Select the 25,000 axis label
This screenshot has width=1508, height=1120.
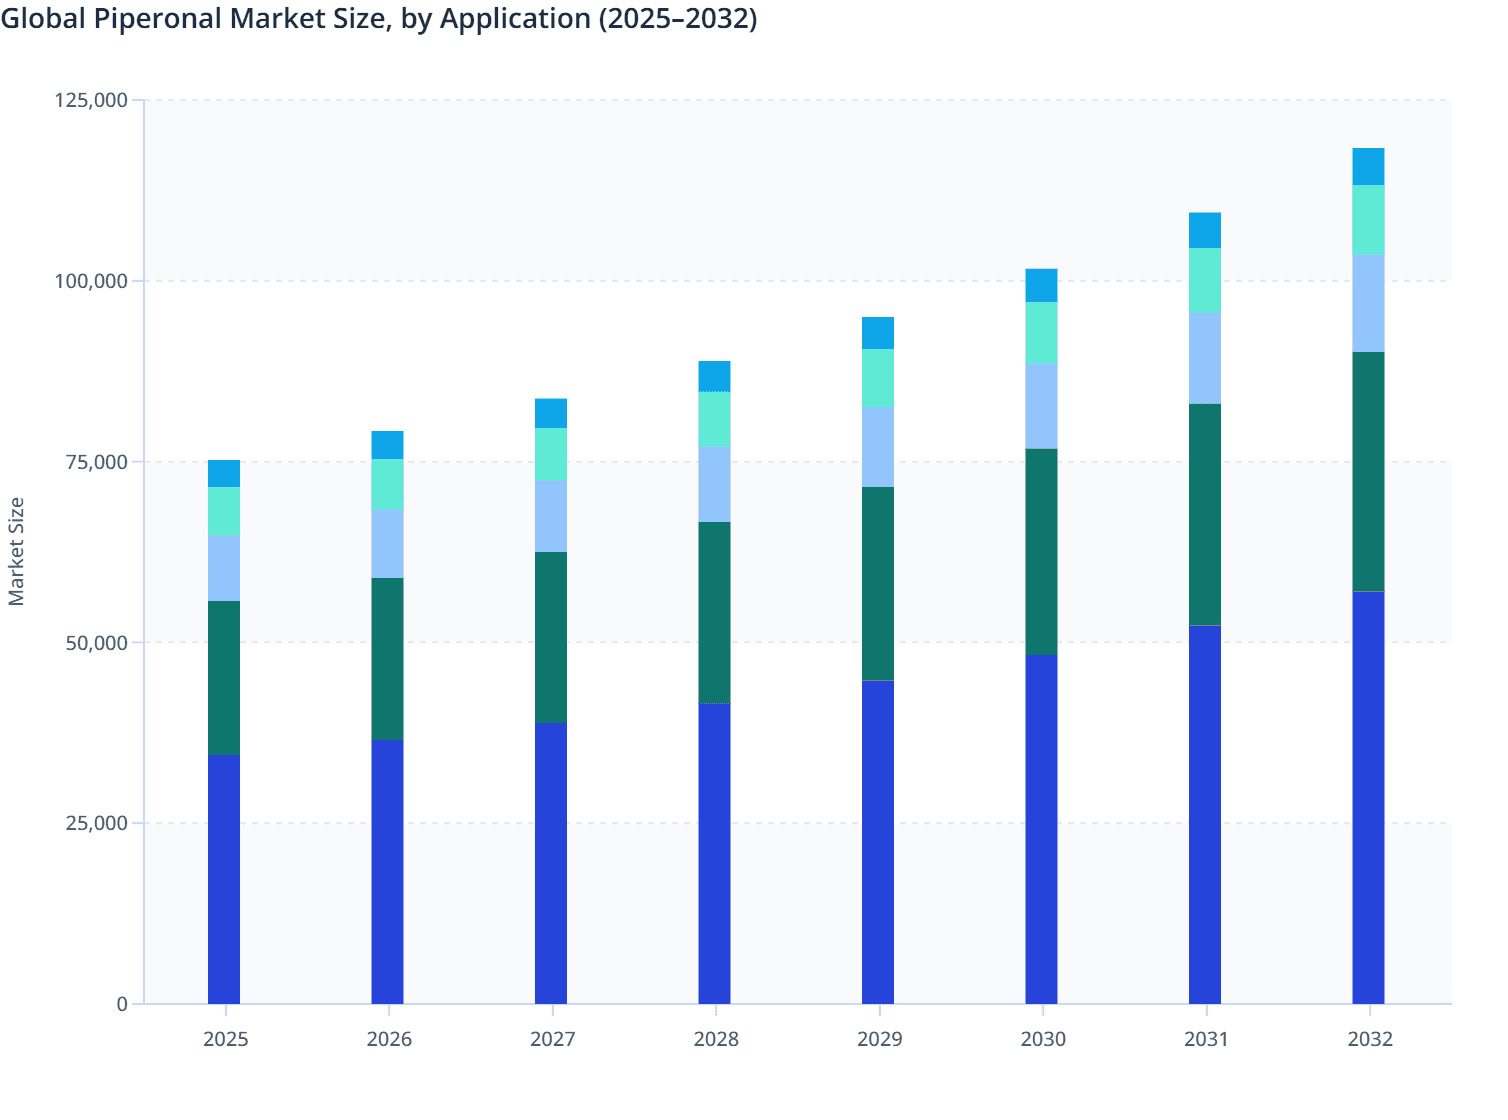[x=100, y=823]
